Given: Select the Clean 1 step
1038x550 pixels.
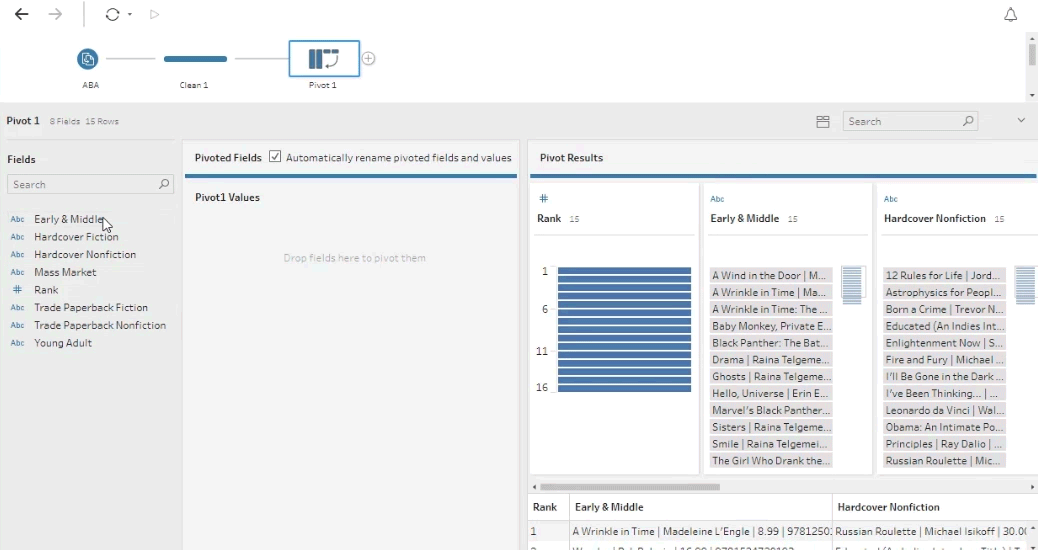Looking at the screenshot, I should (195, 59).
